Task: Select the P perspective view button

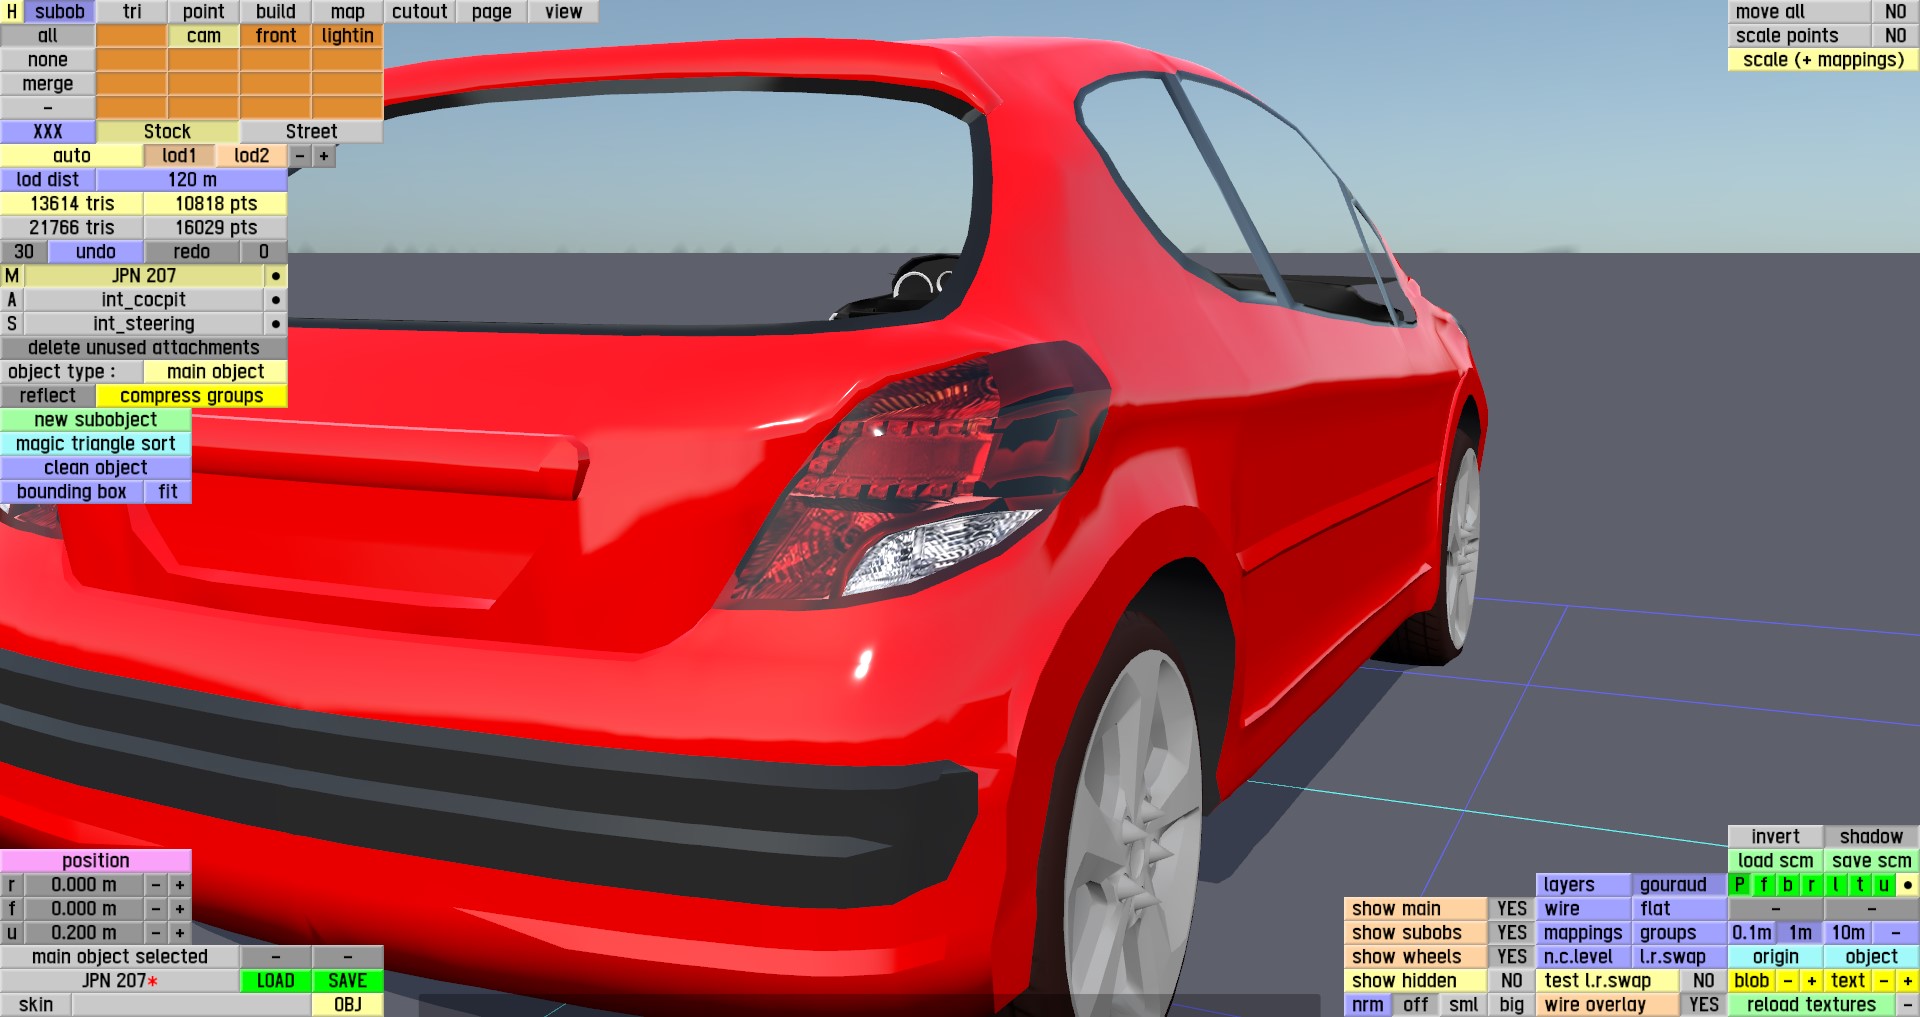Action: coord(1740,885)
